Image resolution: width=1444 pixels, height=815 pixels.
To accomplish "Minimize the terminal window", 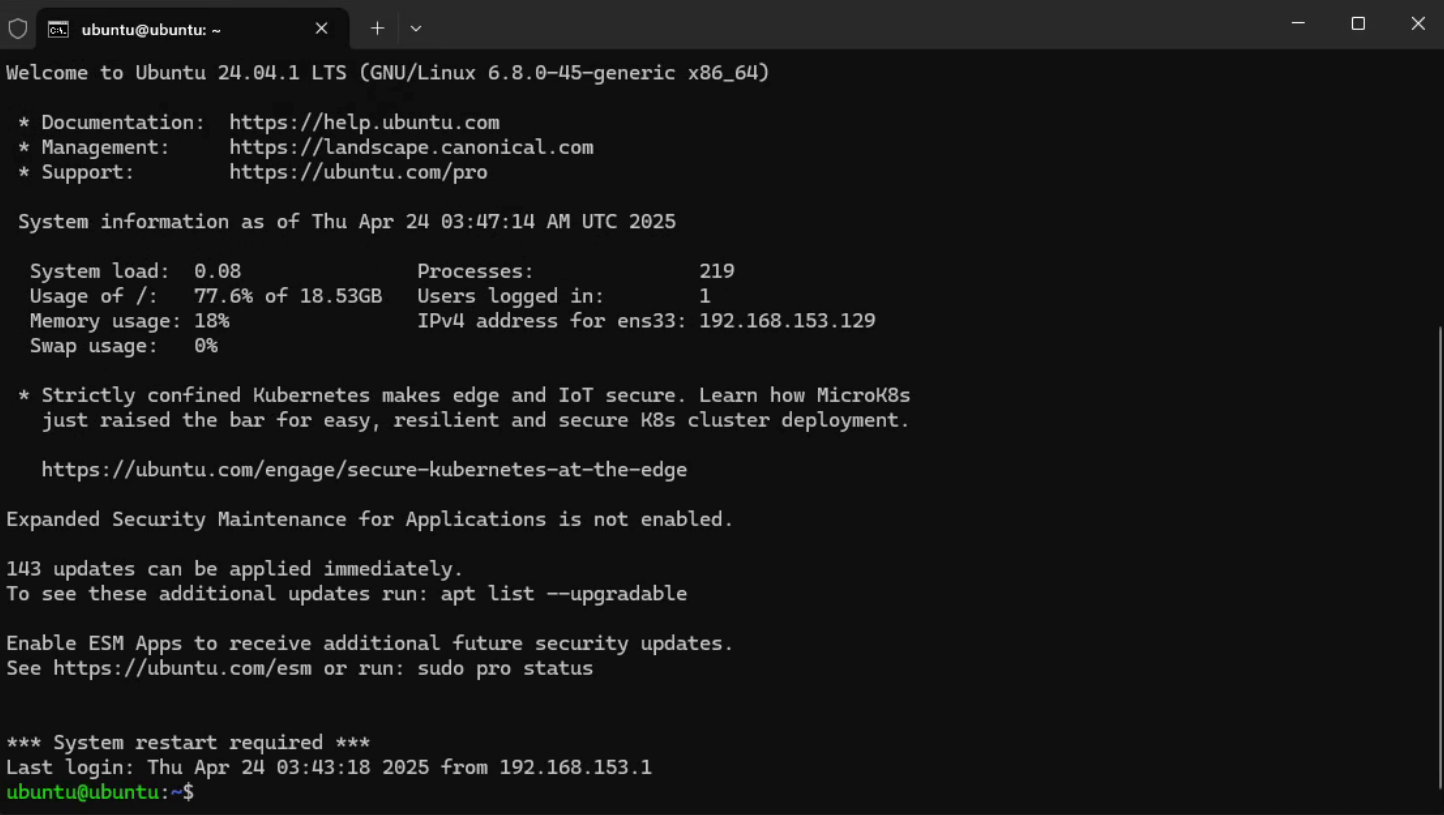I will coord(1298,24).
